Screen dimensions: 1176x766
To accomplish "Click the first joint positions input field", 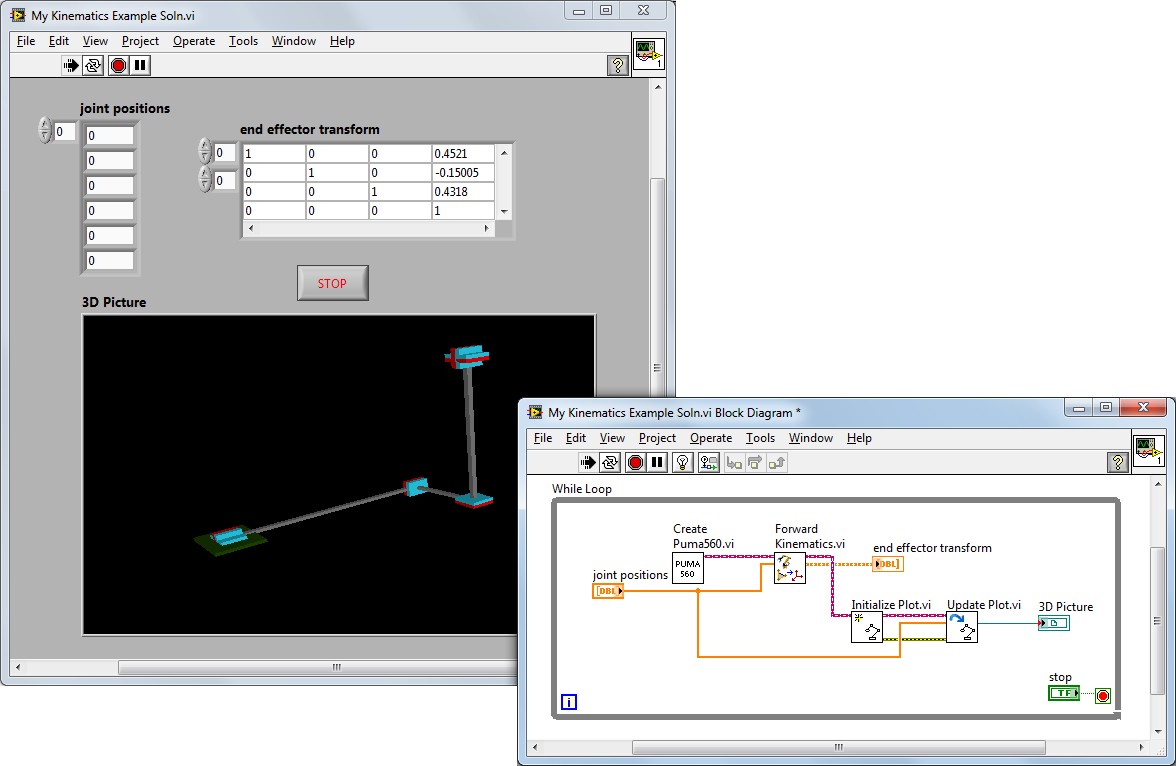I will coord(109,136).
